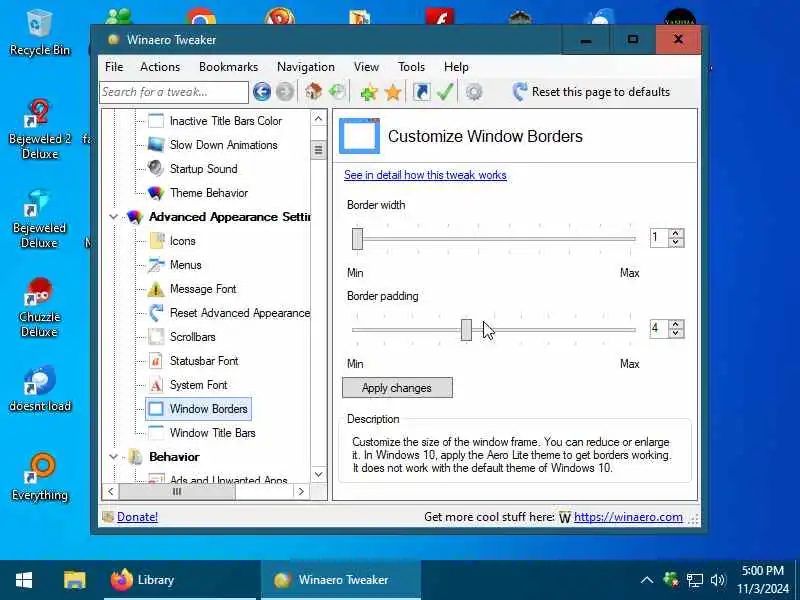Open the Windows Start menu
800x600 pixels.
pos(24,580)
